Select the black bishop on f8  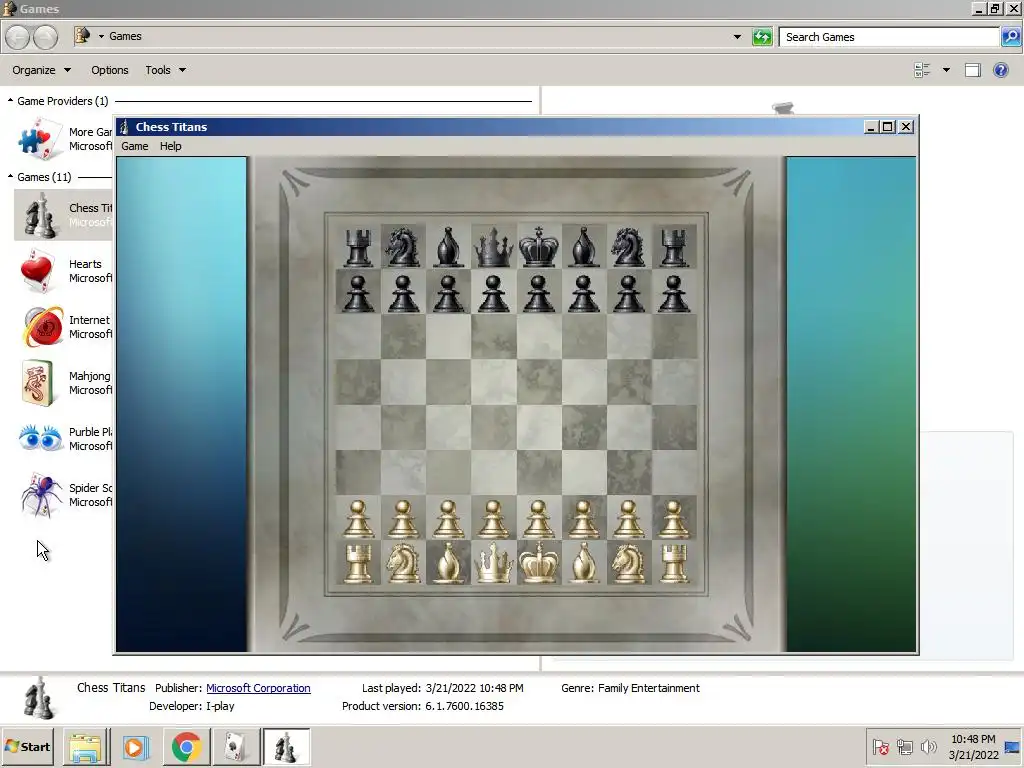click(x=583, y=247)
